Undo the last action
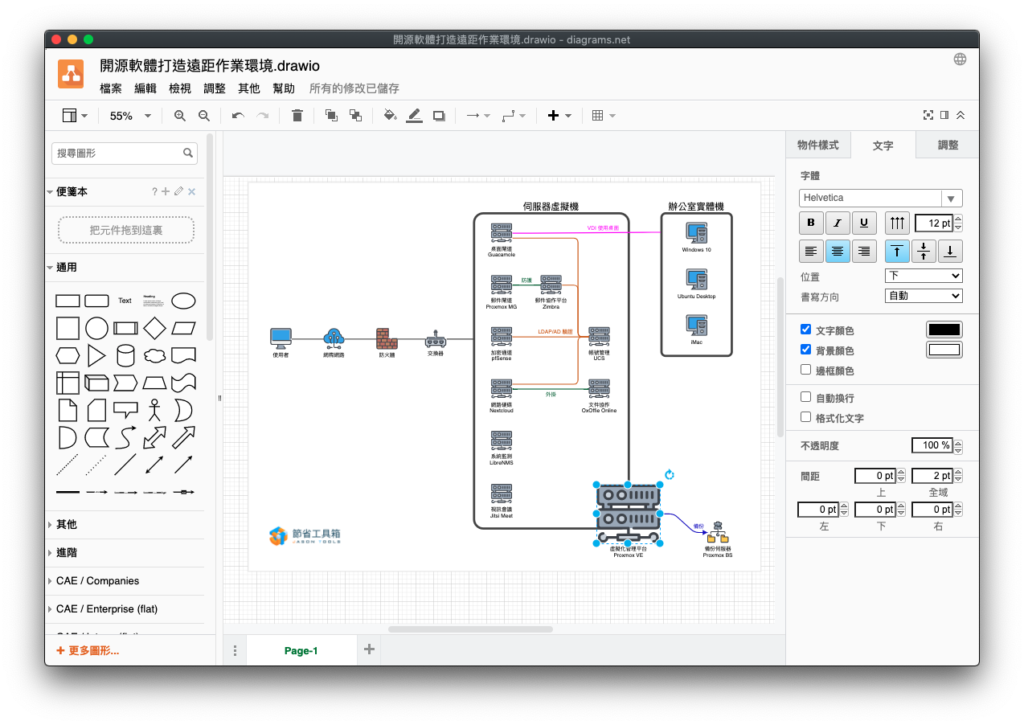 (x=238, y=116)
